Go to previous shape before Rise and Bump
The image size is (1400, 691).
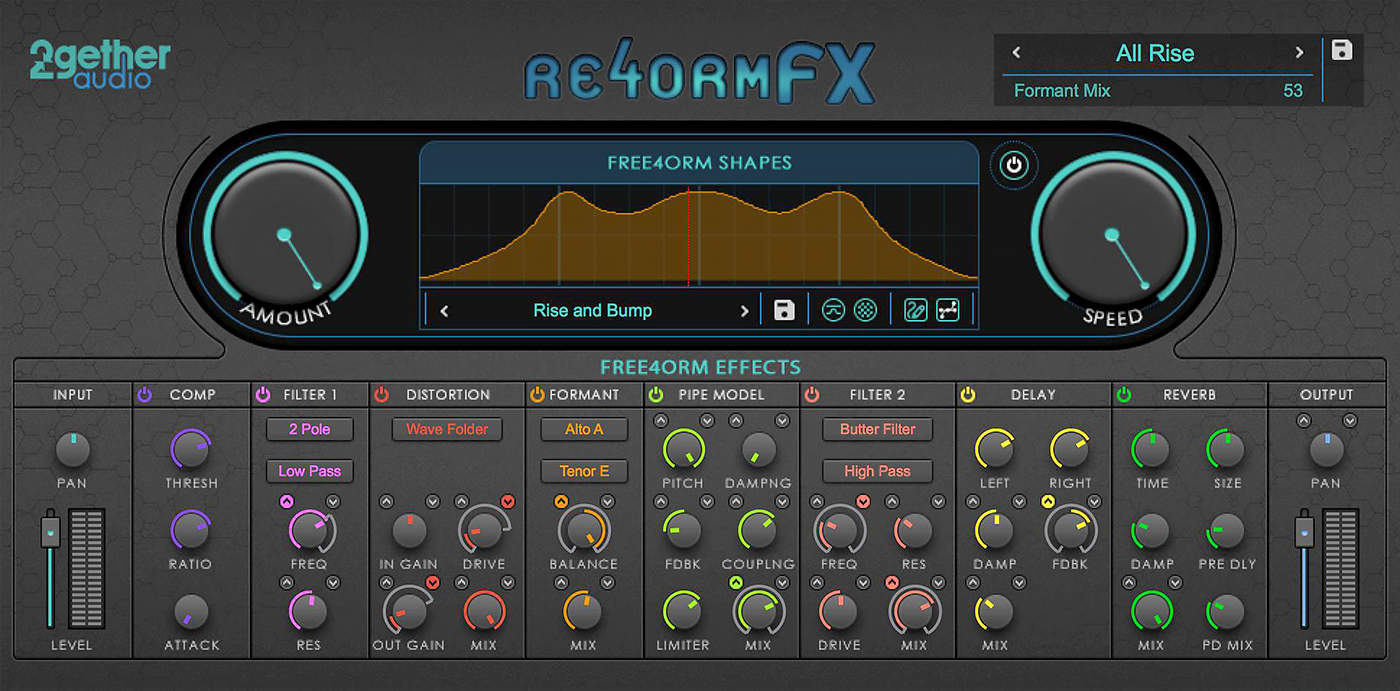(445, 311)
